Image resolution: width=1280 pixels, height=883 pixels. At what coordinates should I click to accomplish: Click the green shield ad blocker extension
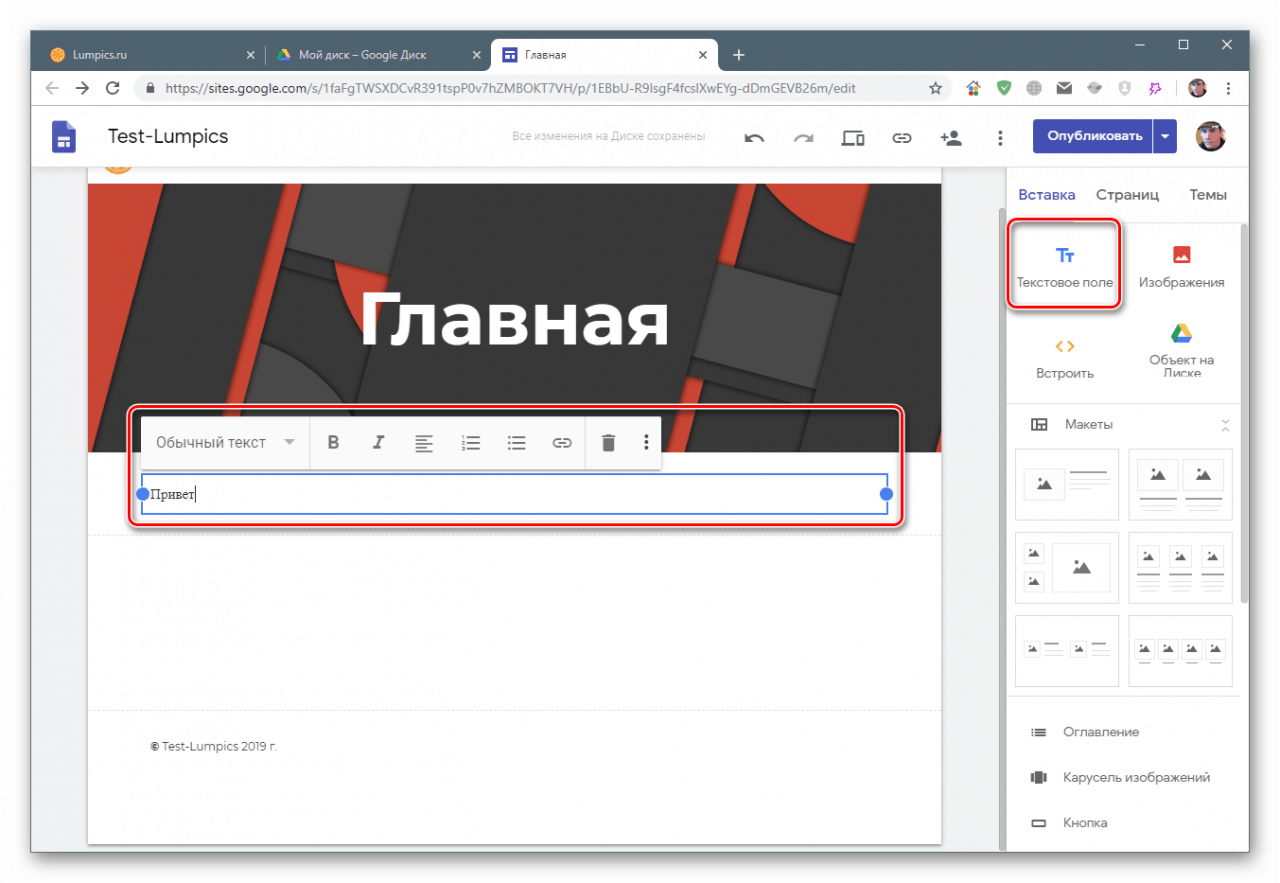(1004, 88)
